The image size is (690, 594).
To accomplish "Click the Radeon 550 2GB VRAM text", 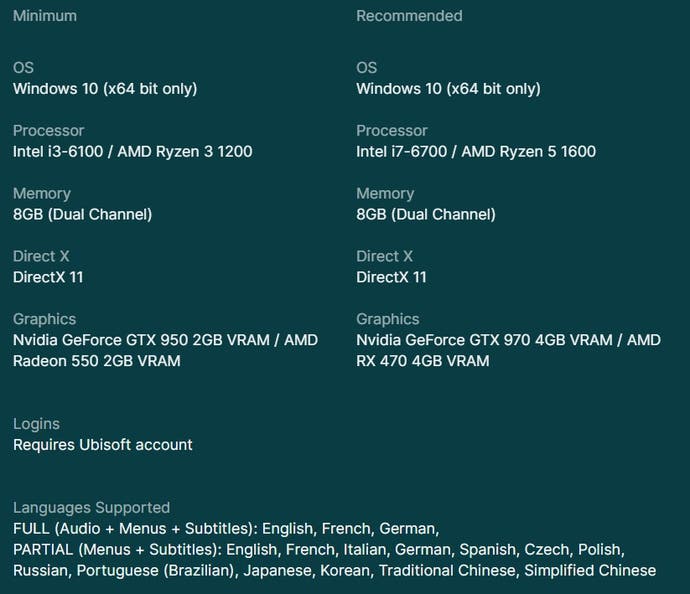I will tap(97, 361).
